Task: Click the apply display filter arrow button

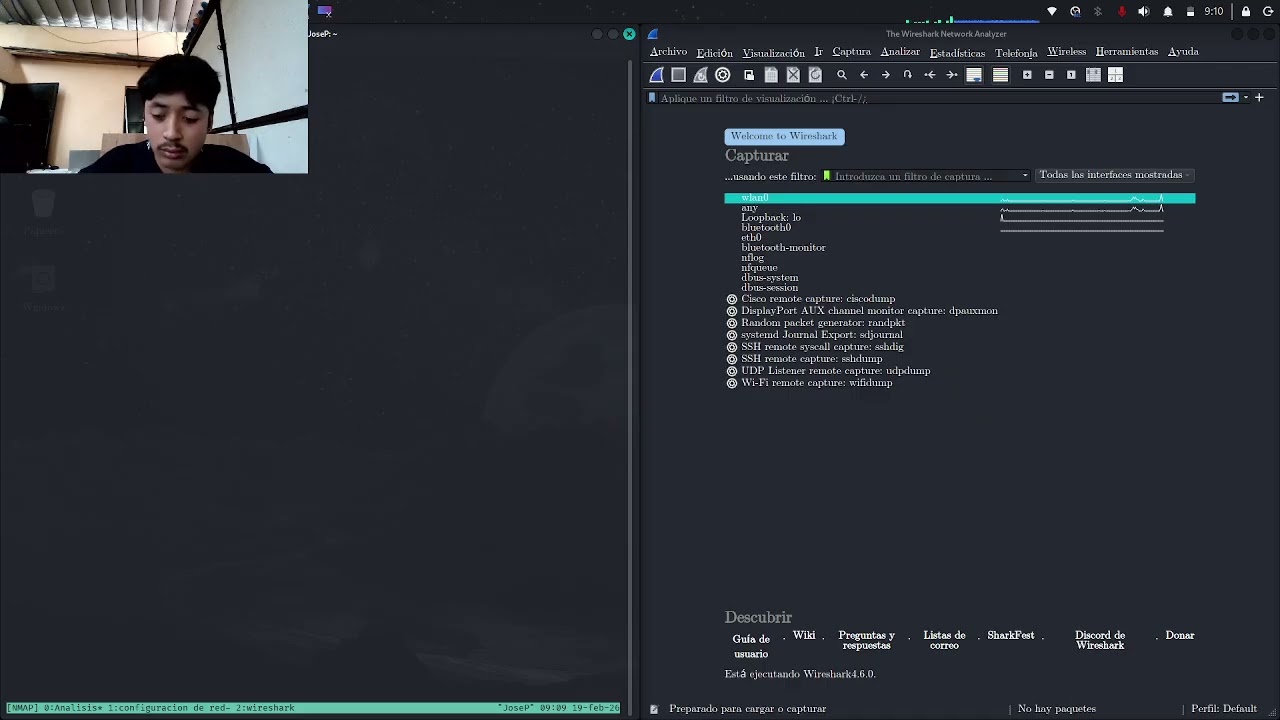Action: 1230,98
